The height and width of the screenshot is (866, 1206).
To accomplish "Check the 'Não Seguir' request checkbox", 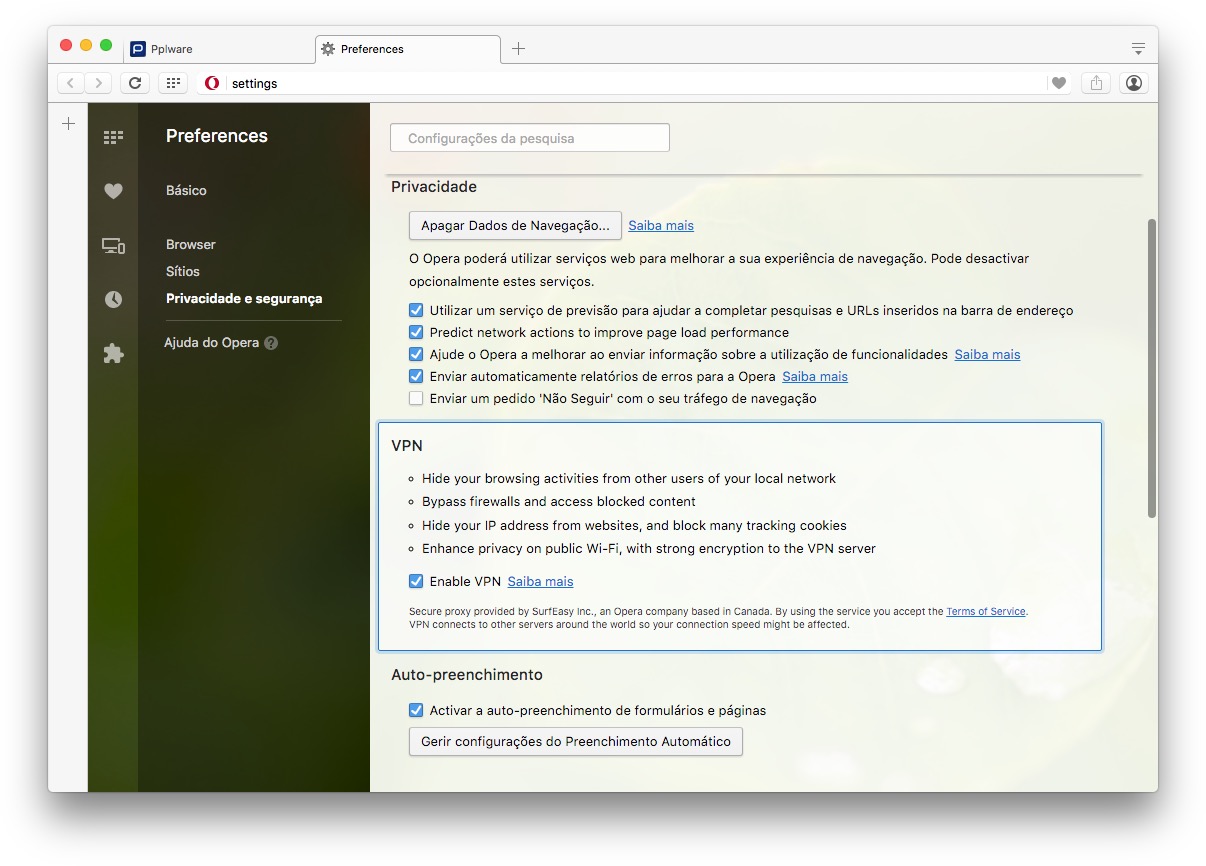I will [x=416, y=399].
